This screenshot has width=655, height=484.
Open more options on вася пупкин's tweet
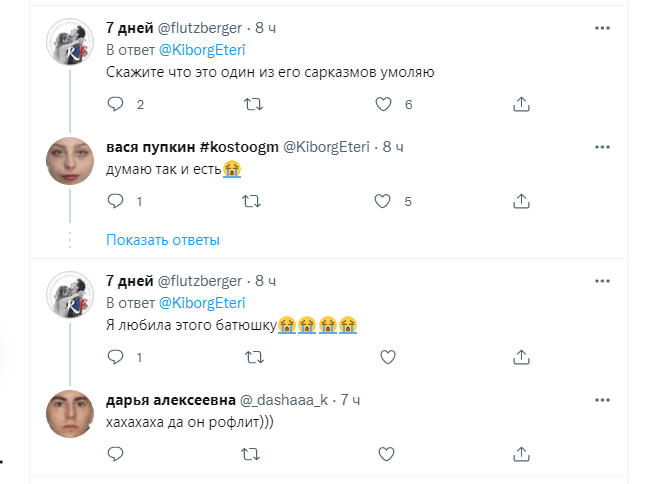click(601, 146)
